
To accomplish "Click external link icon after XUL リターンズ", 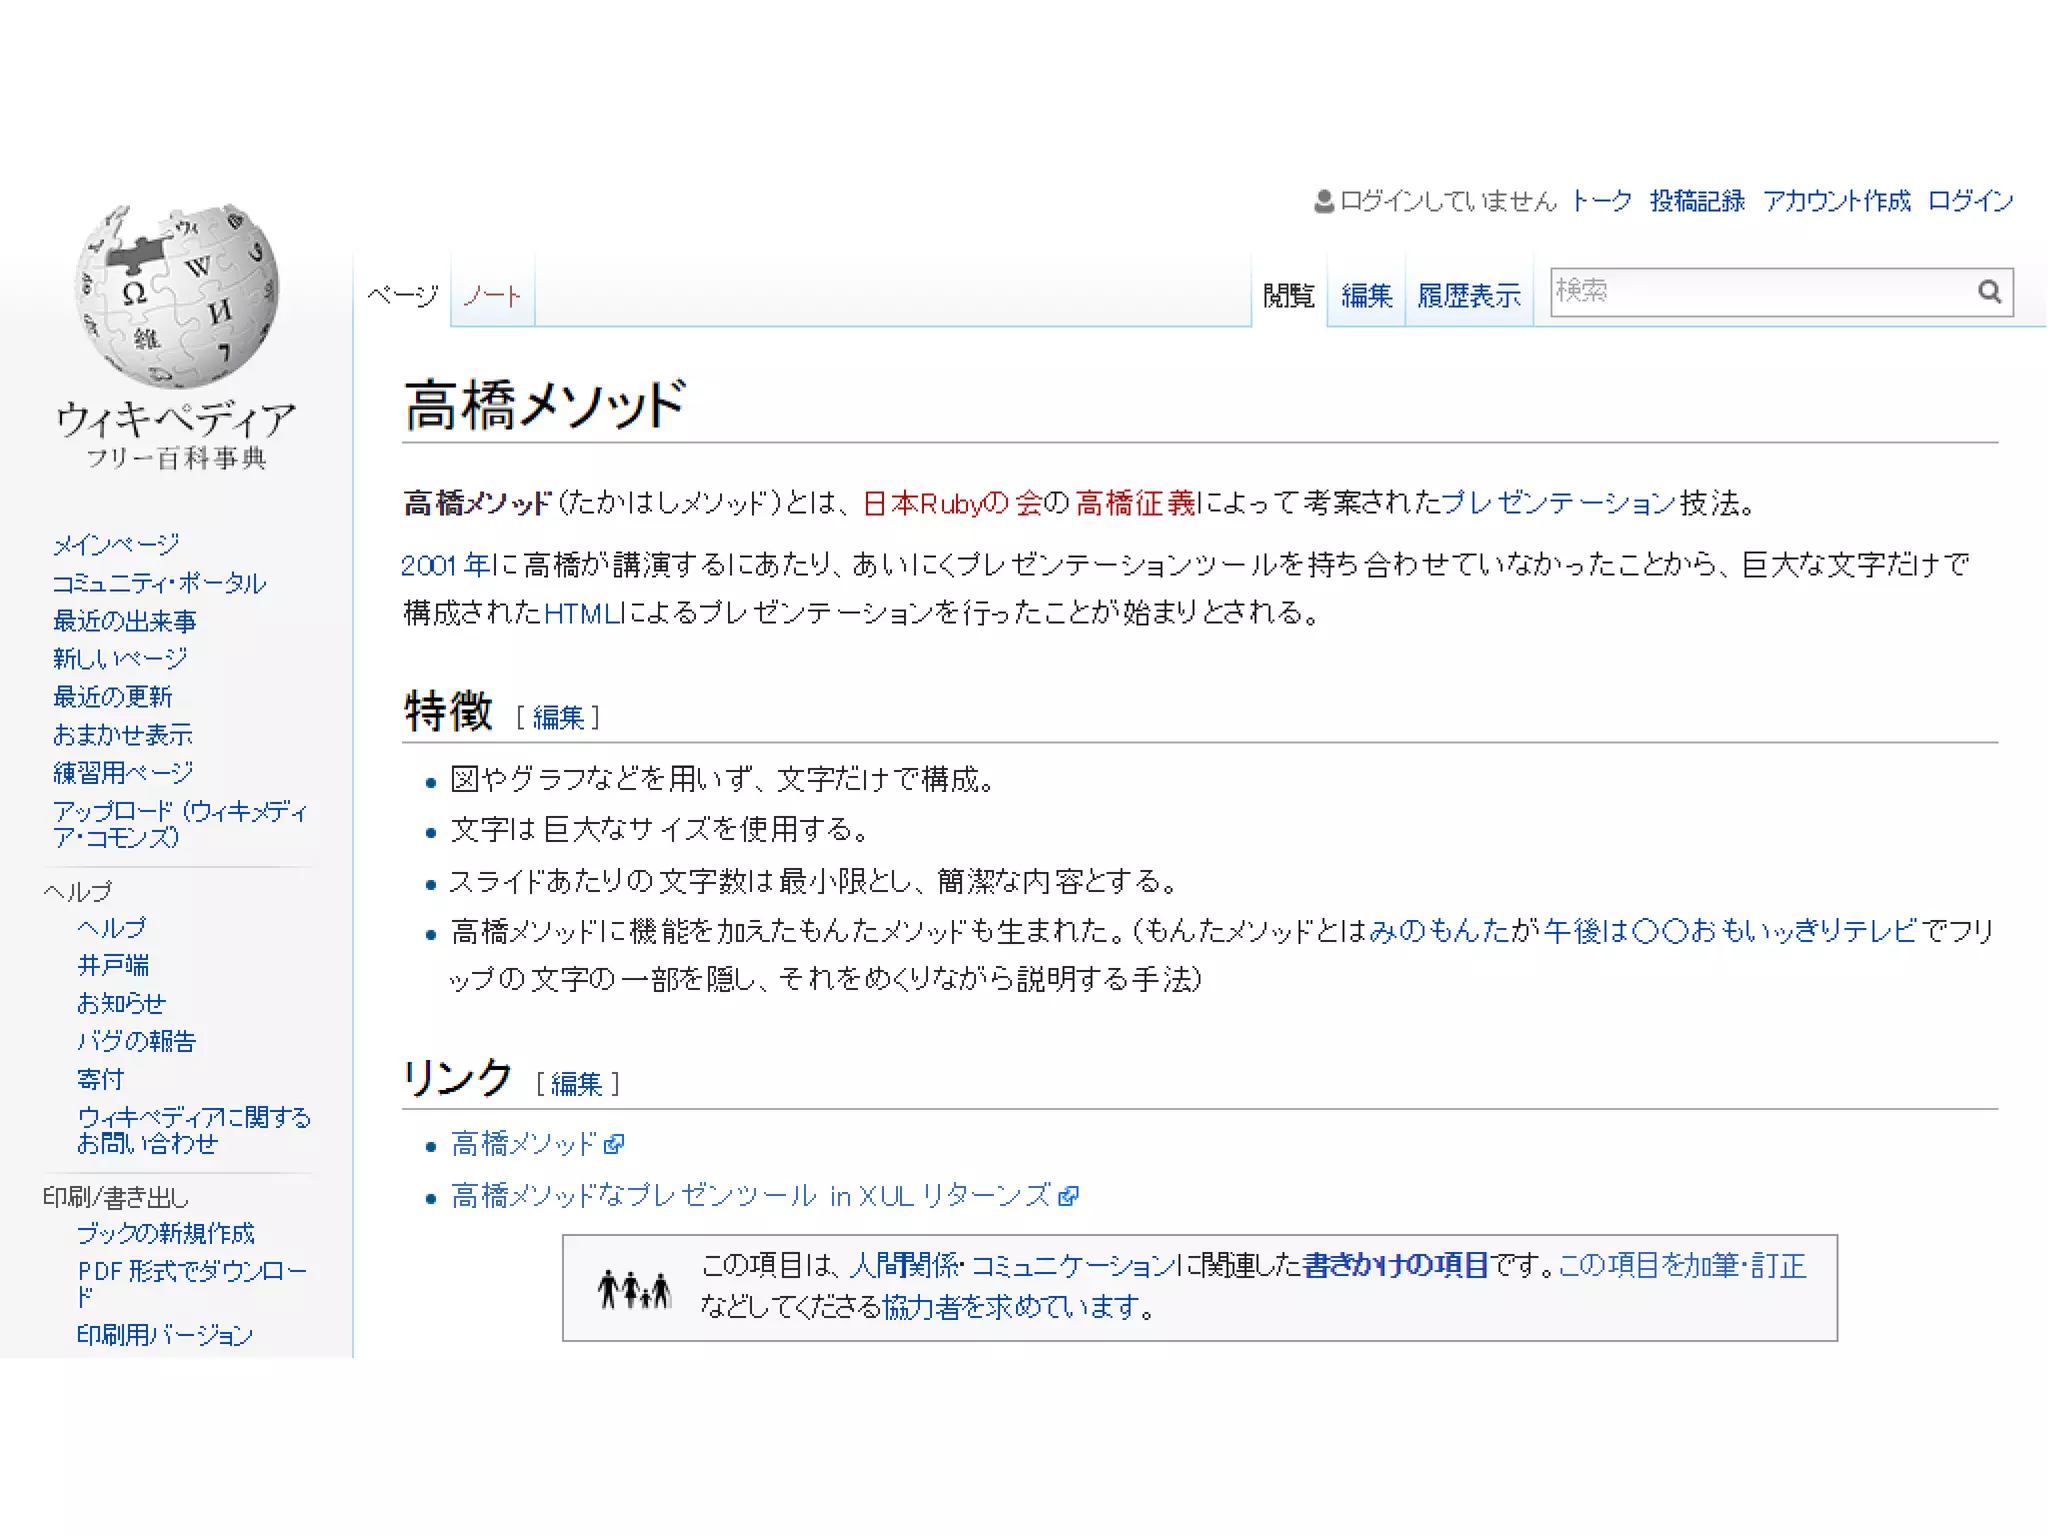I will [1068, 1196].
